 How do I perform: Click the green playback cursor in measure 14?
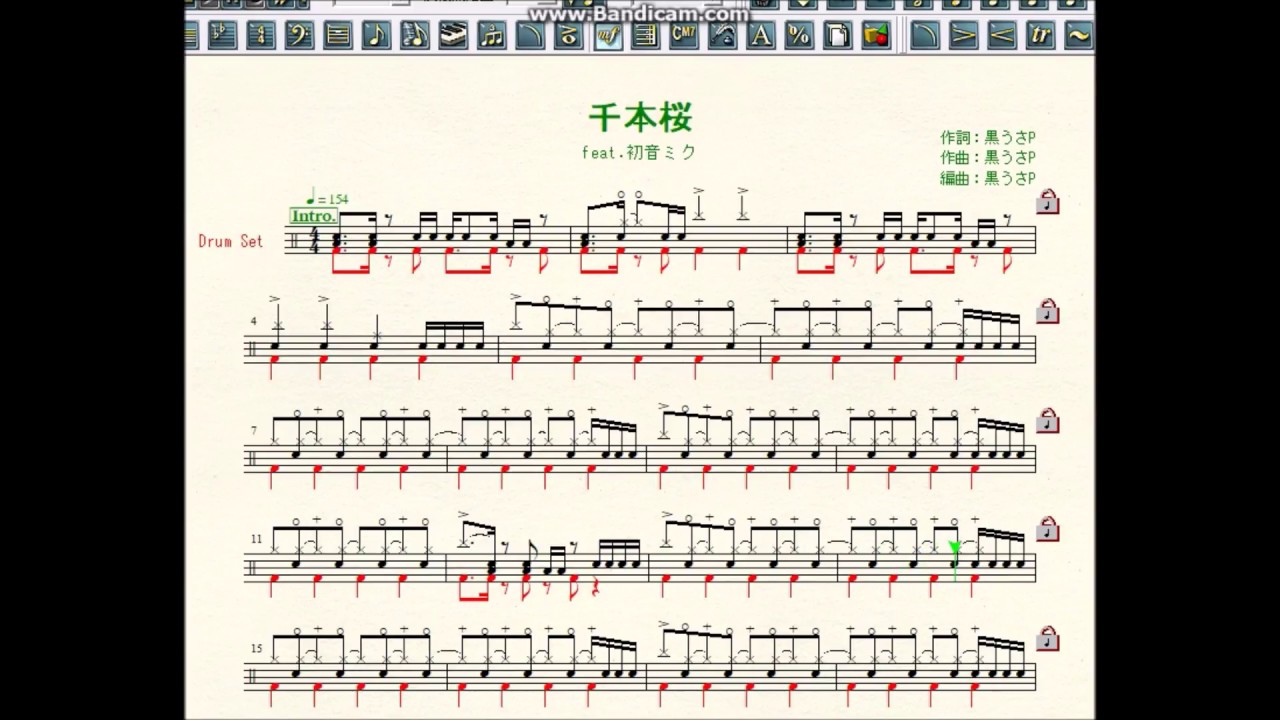pos(955,559)
